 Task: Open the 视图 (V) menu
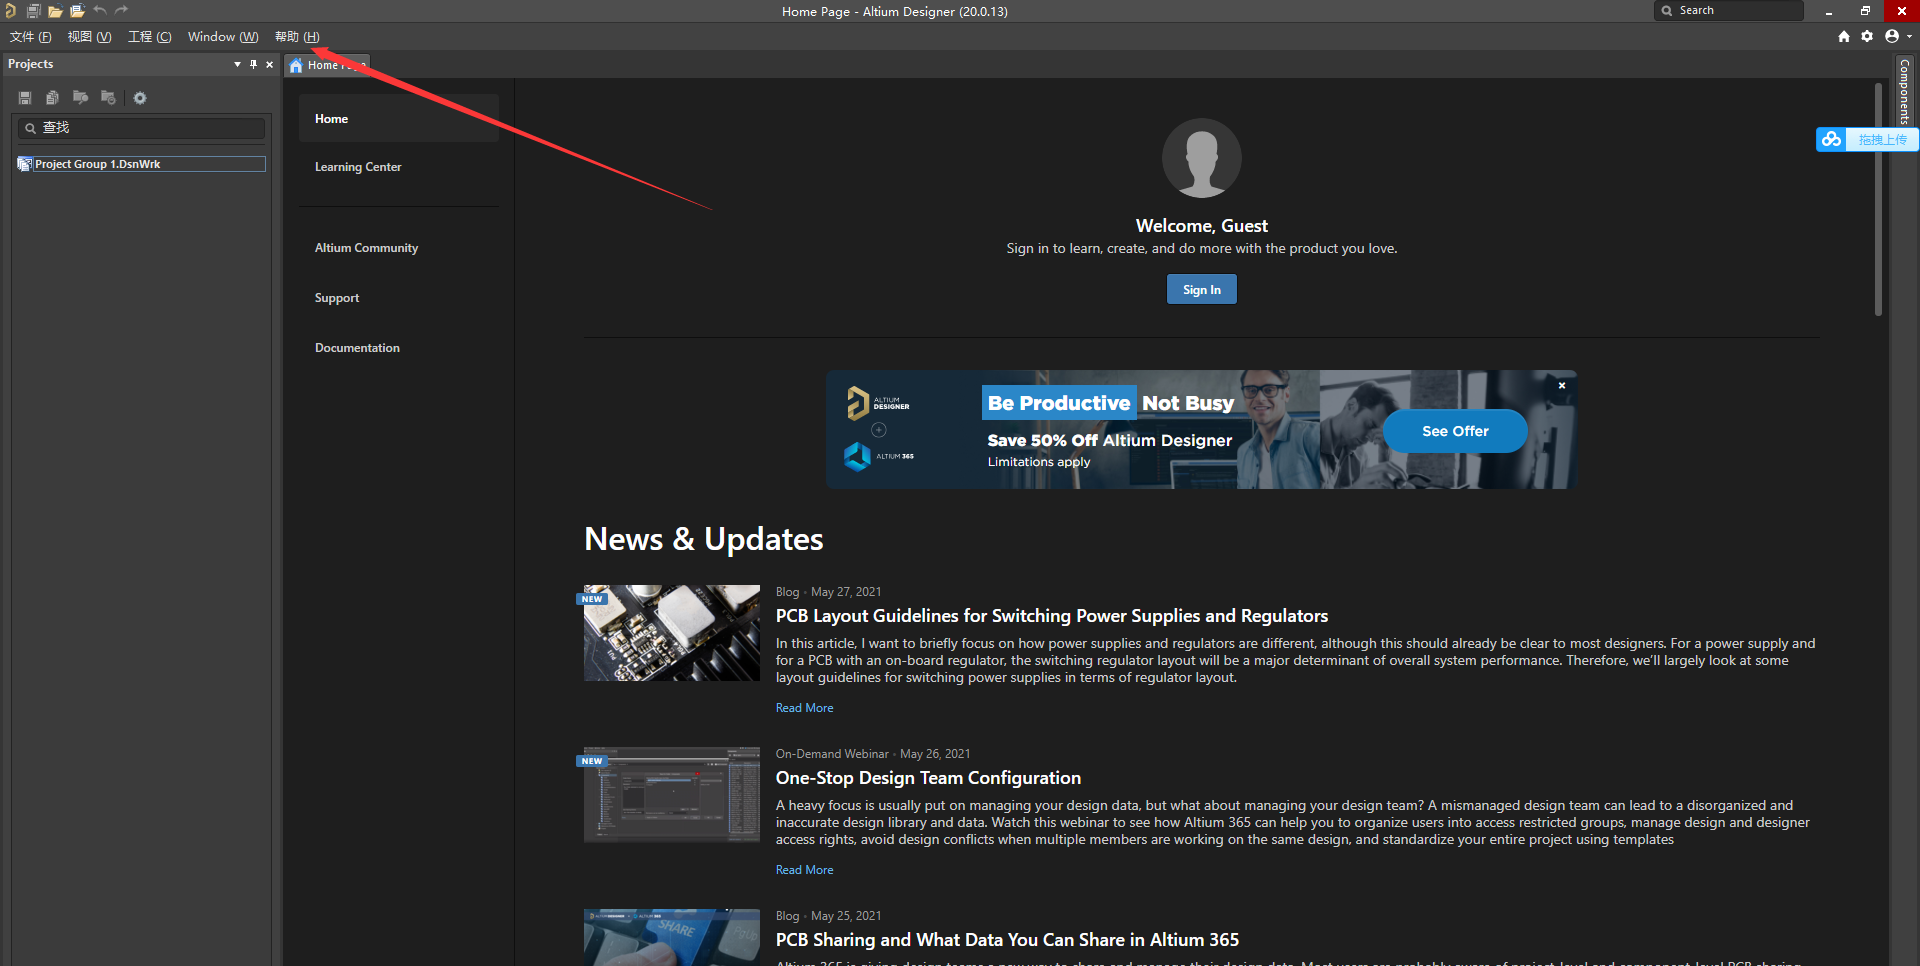(89, 37)
